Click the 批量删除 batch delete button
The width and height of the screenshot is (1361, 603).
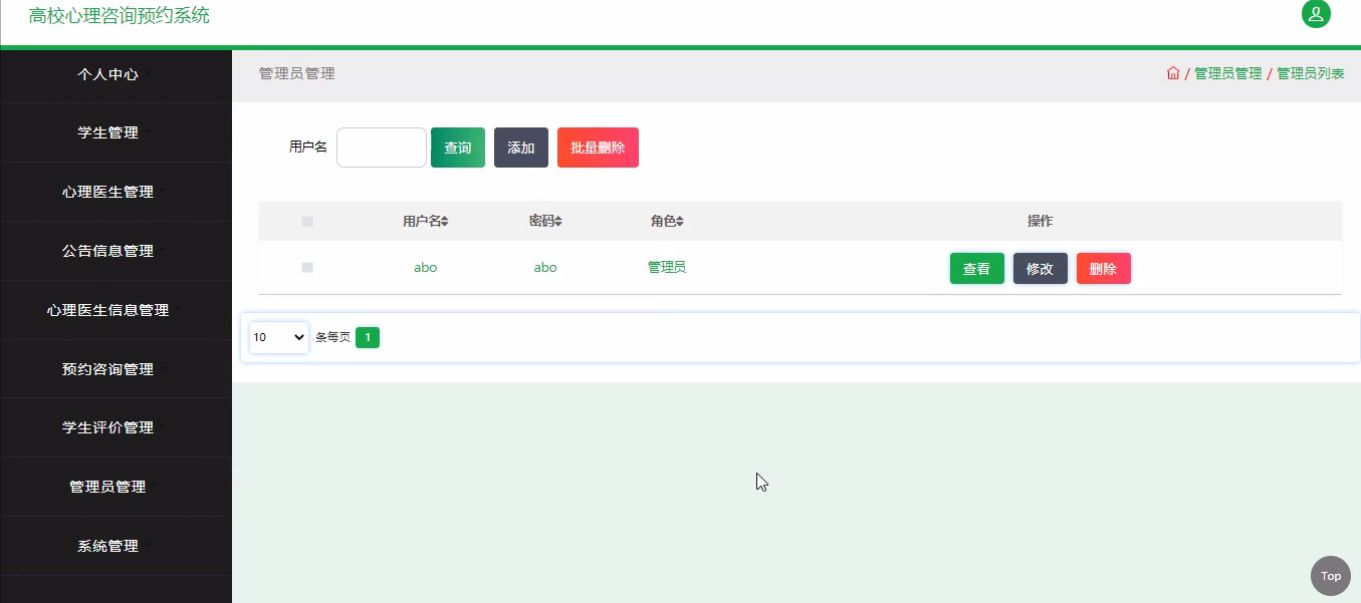pos(598,147)
